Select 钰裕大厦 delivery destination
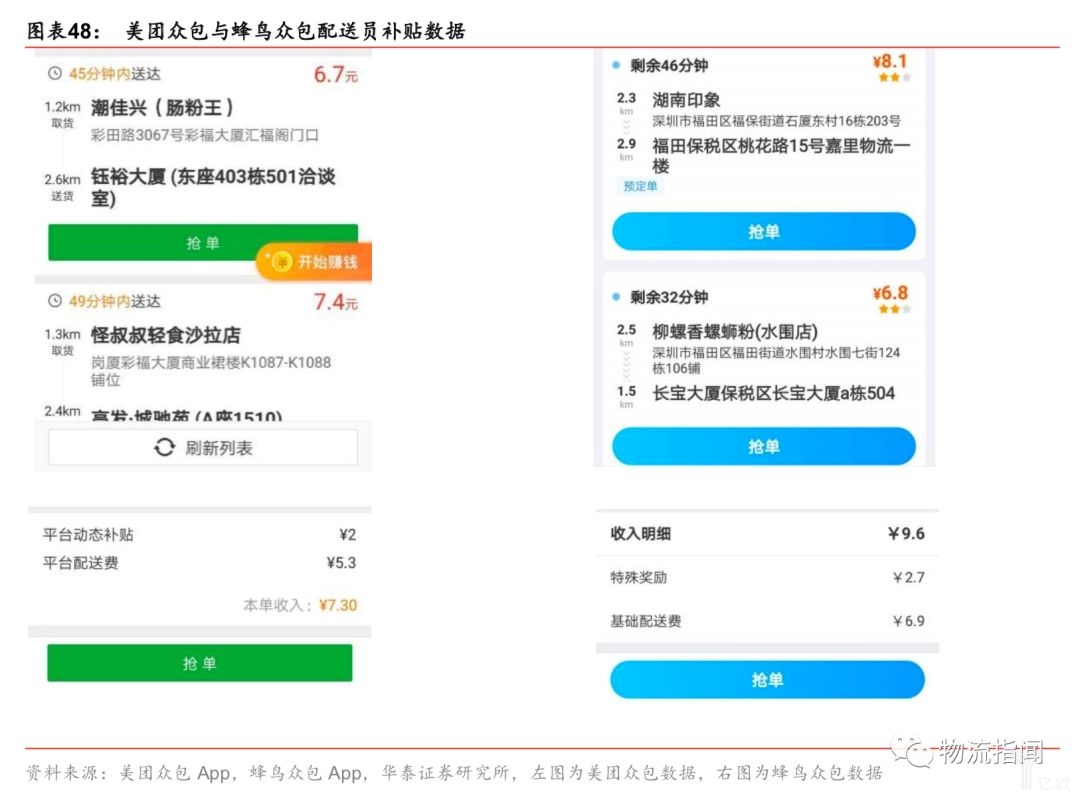This screenshot has height=800, width=1080. (x=213, y=187)
